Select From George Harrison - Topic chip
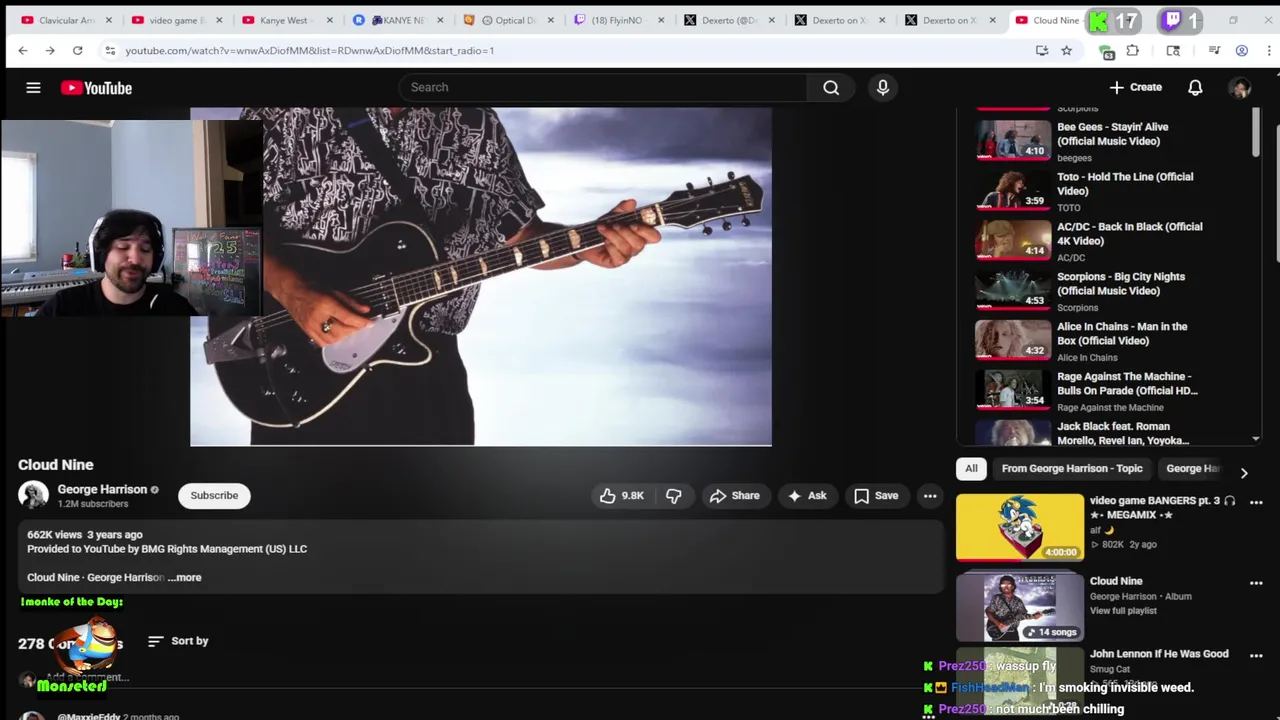 (x=1071, y=468)
